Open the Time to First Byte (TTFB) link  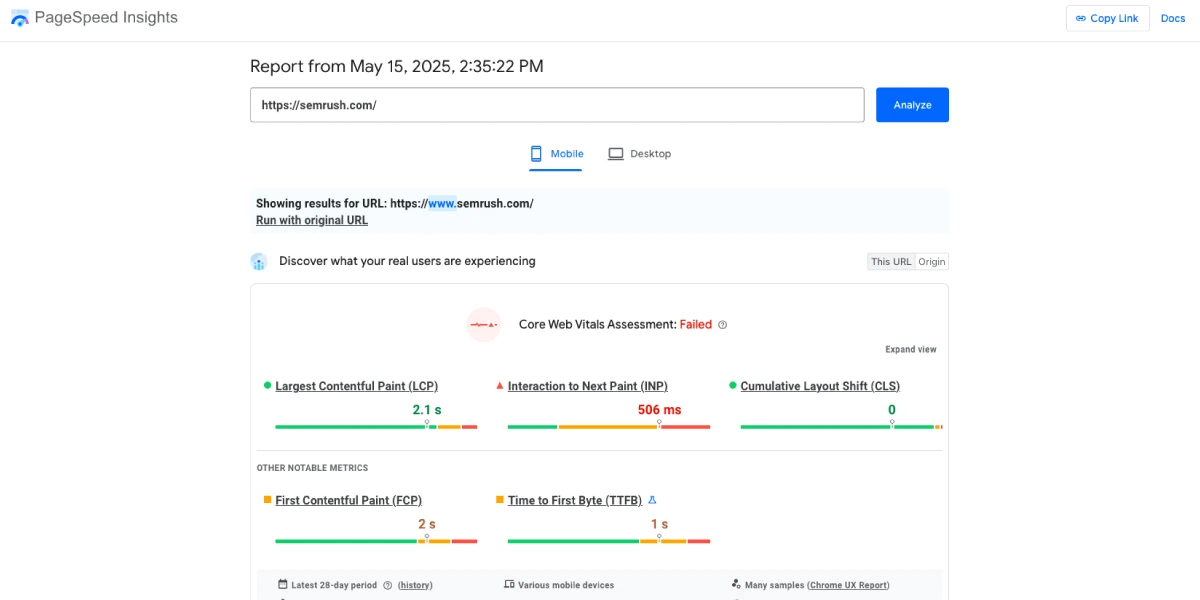576,500
